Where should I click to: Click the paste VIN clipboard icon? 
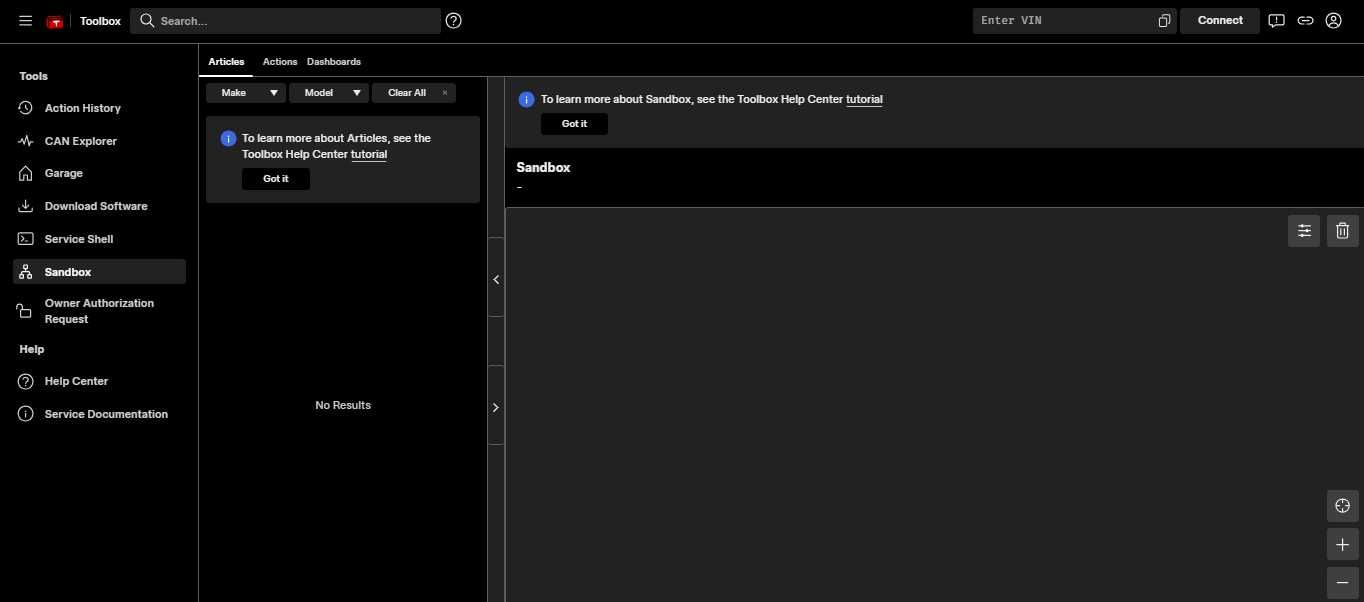1164,21
